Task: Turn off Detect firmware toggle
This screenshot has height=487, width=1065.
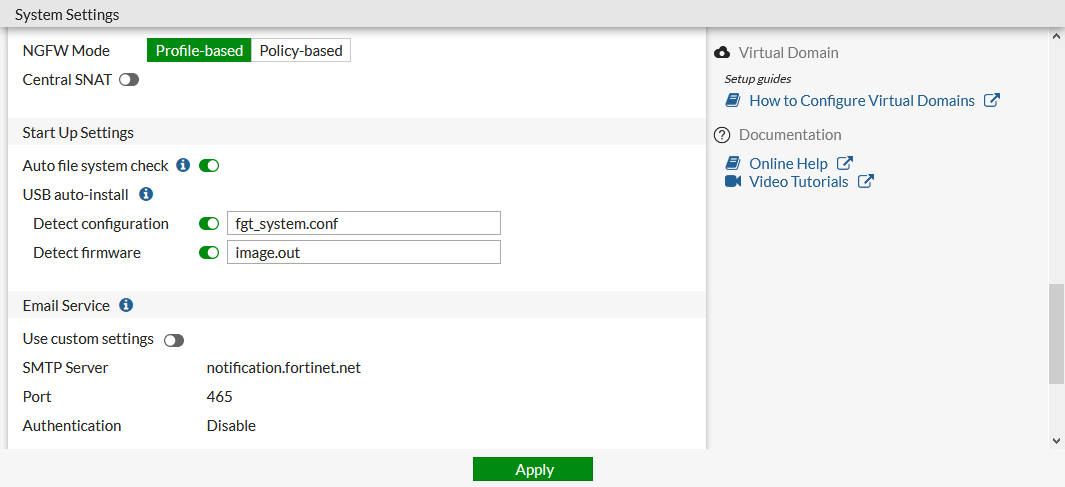Action: [x=209, y=252]
